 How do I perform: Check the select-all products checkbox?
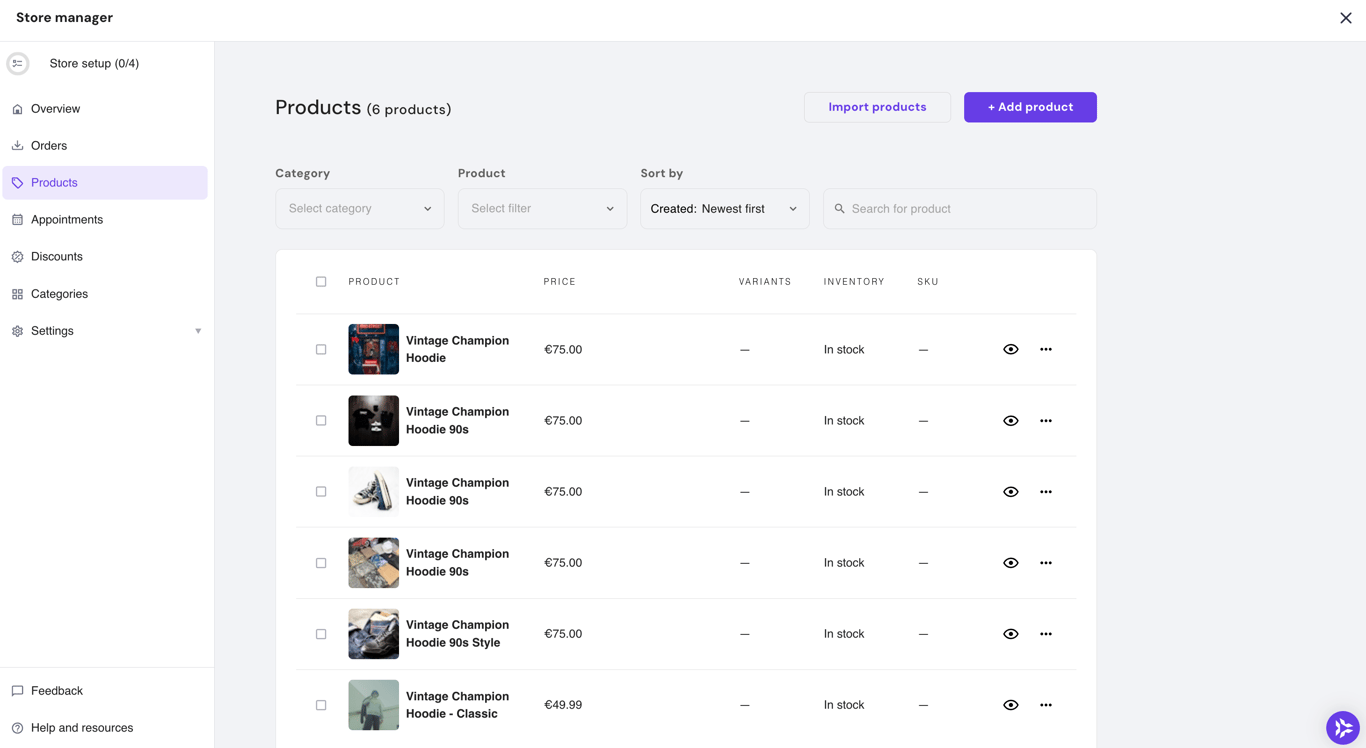321,281
